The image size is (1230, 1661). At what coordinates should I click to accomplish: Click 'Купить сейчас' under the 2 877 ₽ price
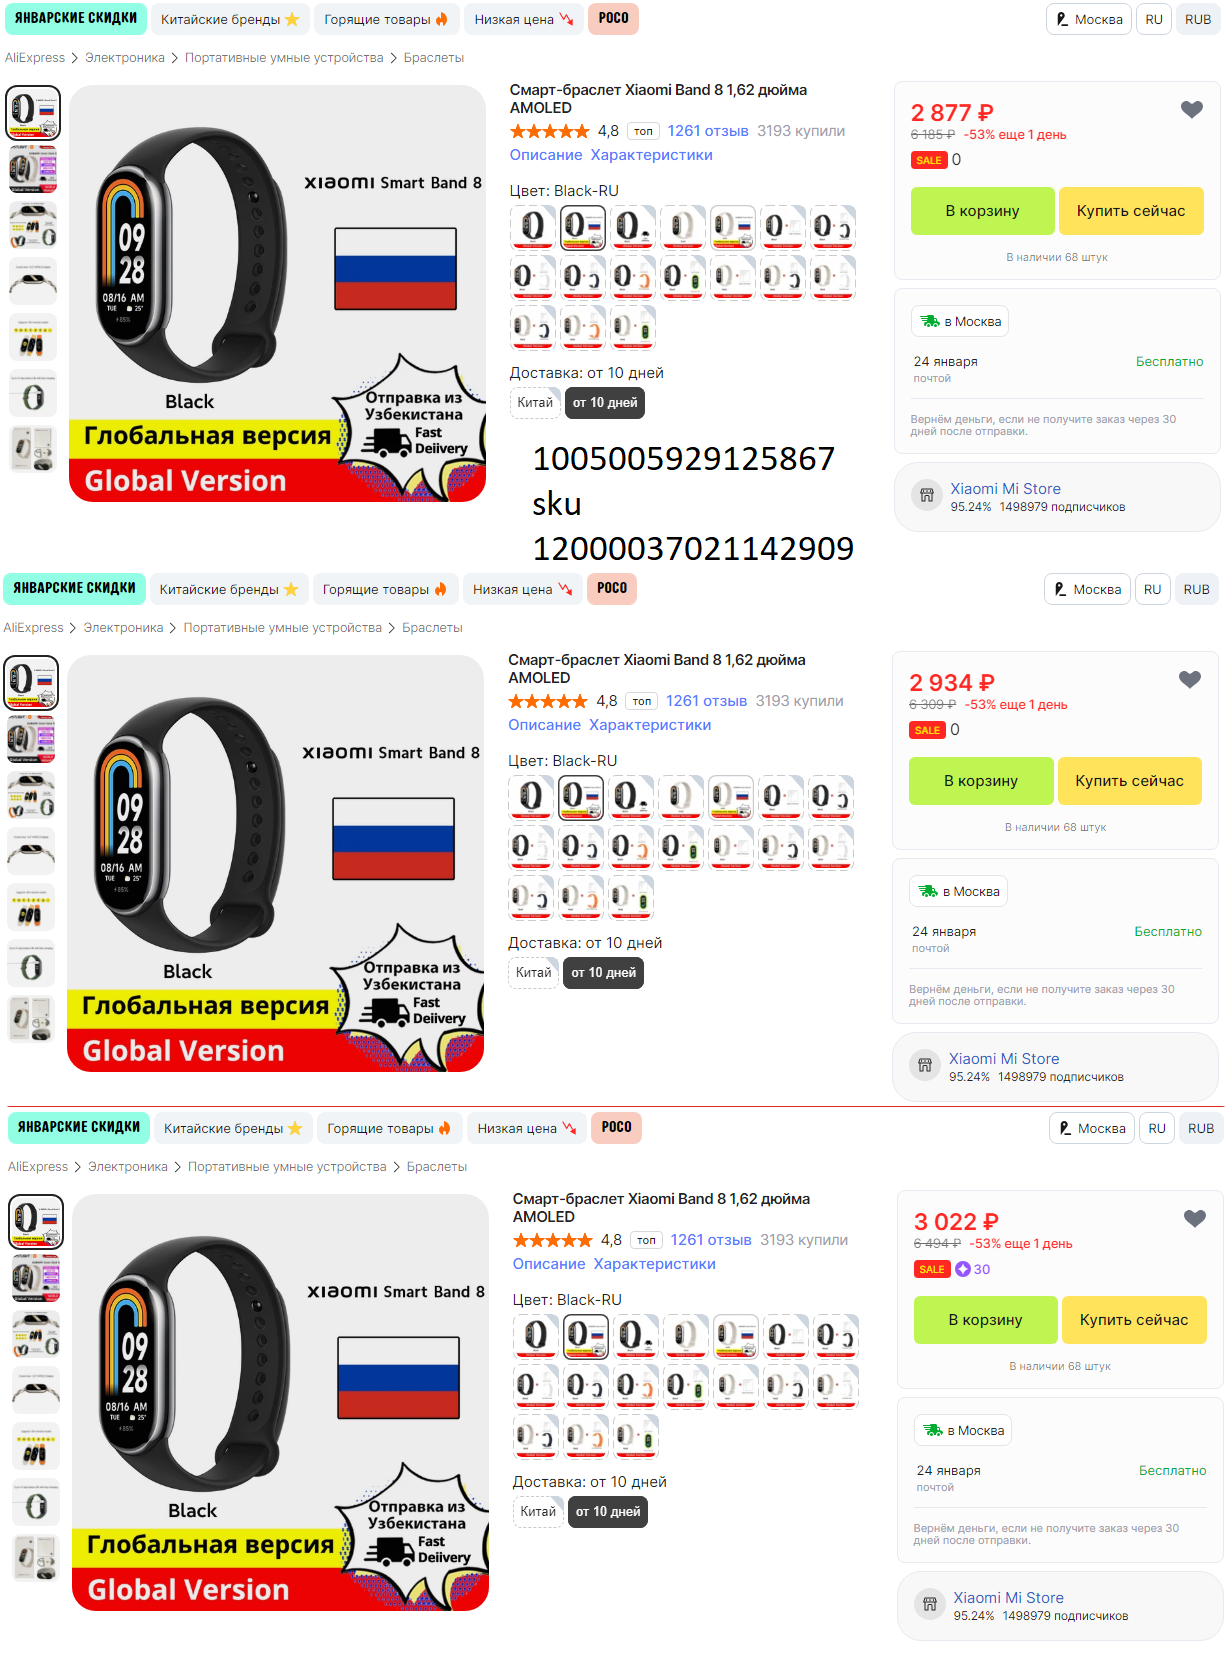click(x=1131, y=211)
